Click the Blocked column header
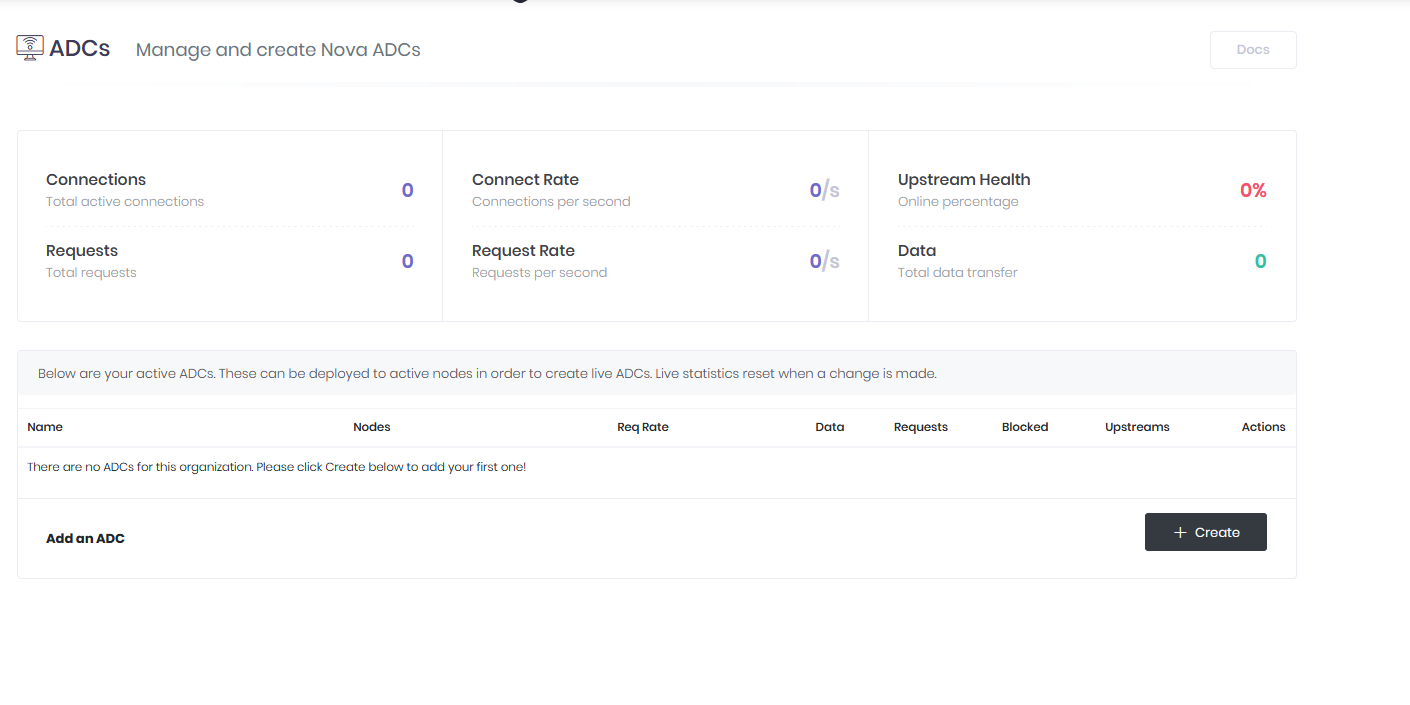This screenshot has height=705, width=1410. pos(1025,427)
